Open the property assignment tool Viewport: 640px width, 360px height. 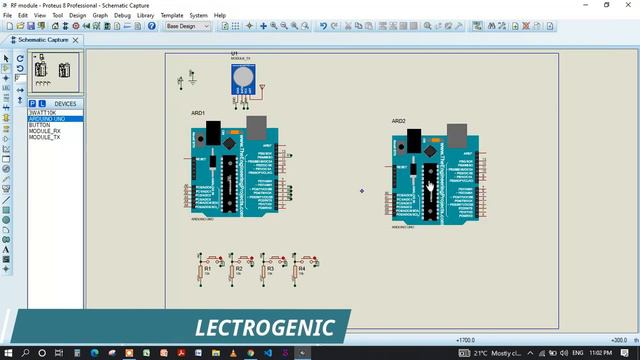tap(502, 26)
